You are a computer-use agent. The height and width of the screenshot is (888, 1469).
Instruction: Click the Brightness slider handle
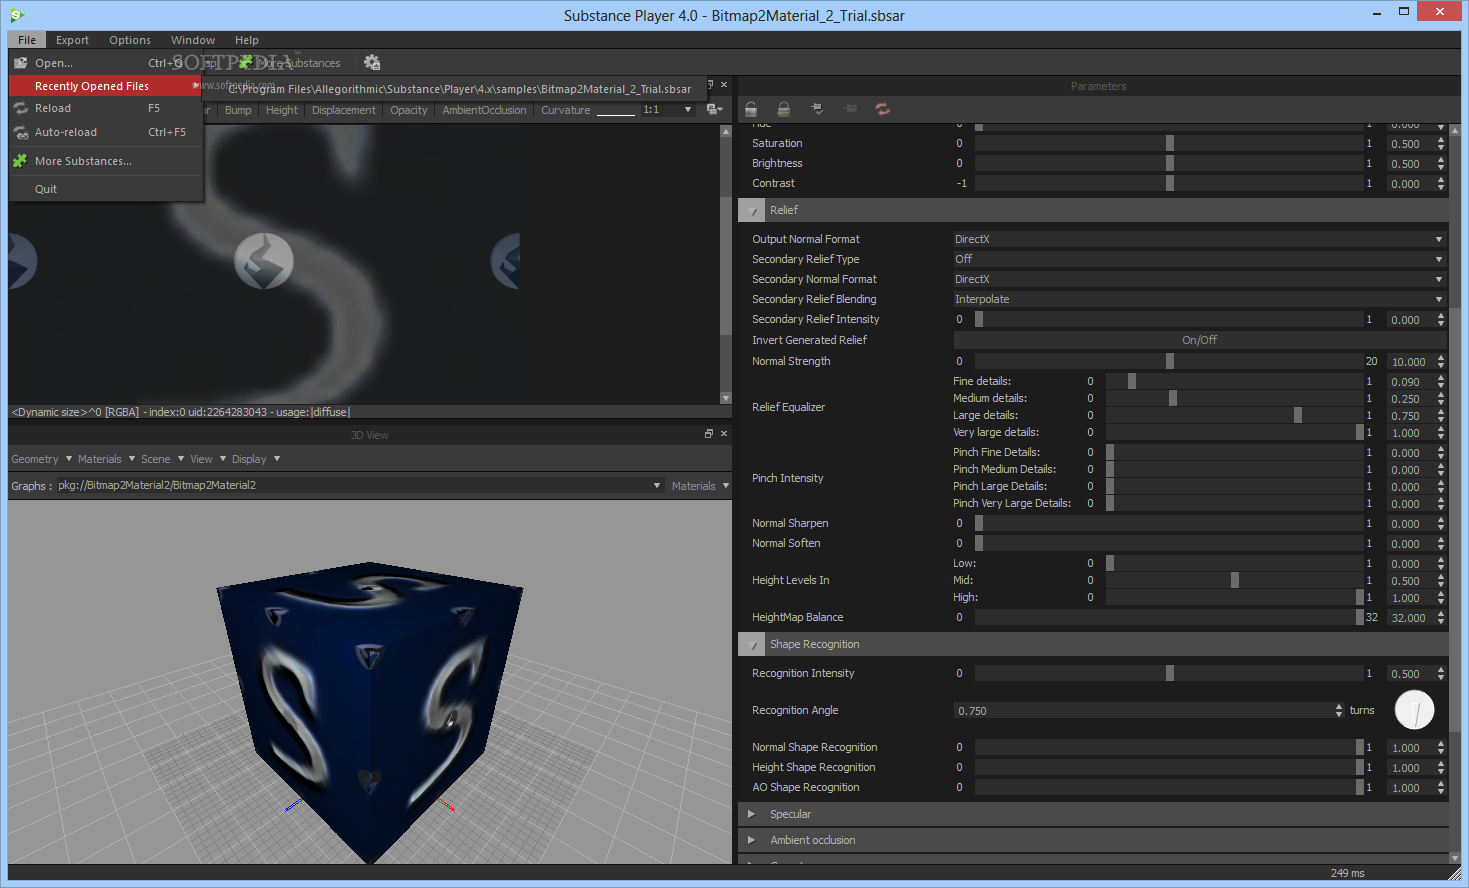click(1170, 163)
